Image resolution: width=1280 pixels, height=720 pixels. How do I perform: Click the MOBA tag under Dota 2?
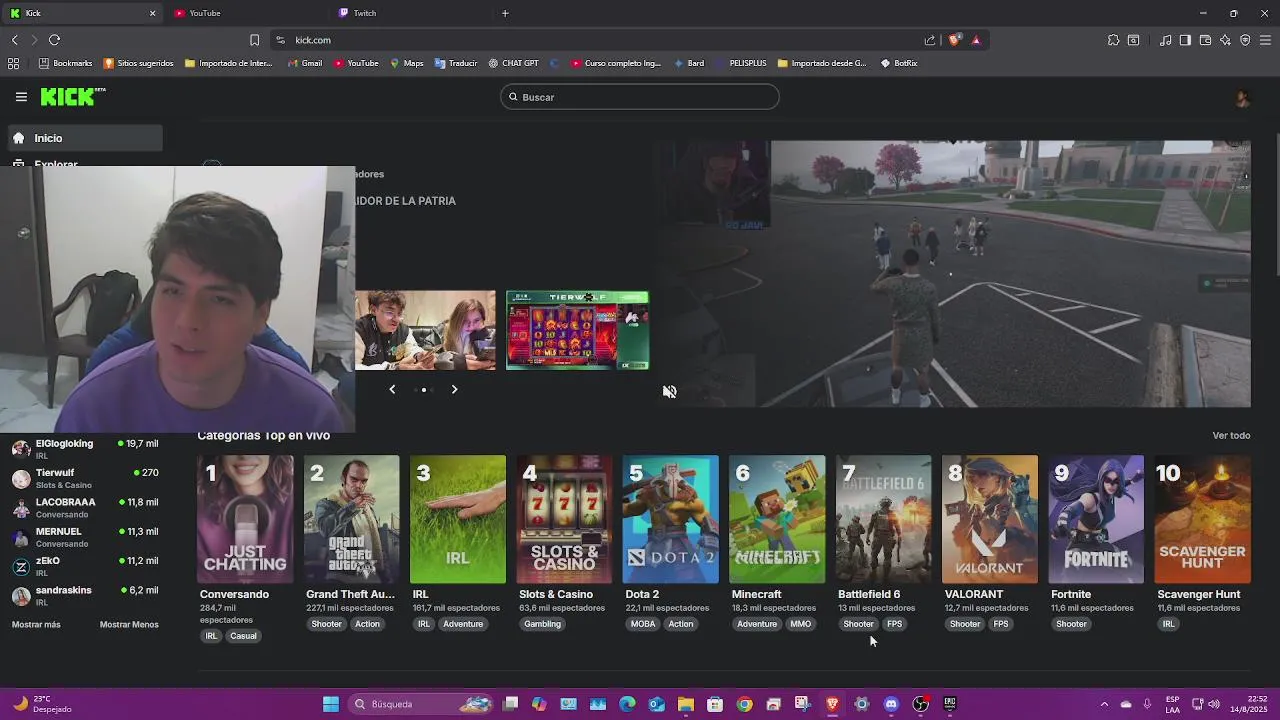[x=643, y=624]
